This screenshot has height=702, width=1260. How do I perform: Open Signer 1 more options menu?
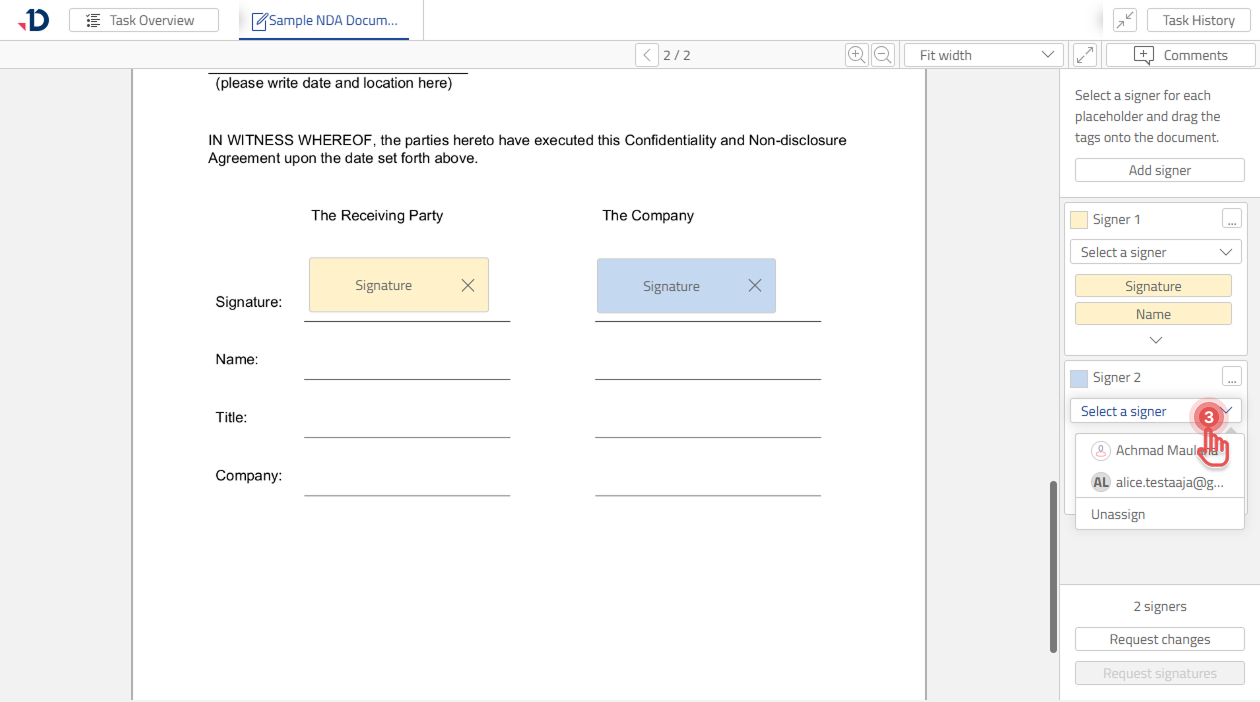1232,219
